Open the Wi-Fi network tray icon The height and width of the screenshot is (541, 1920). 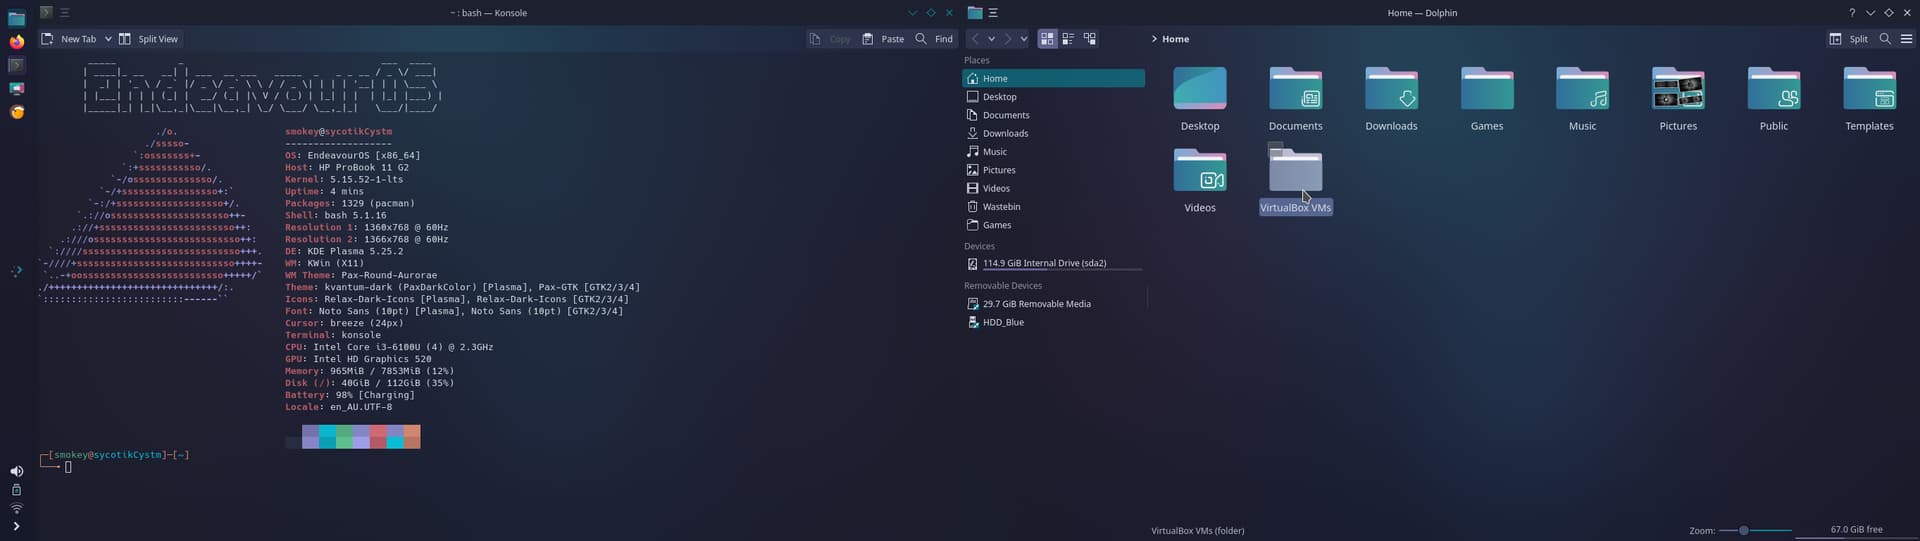[x=16, y=508]
